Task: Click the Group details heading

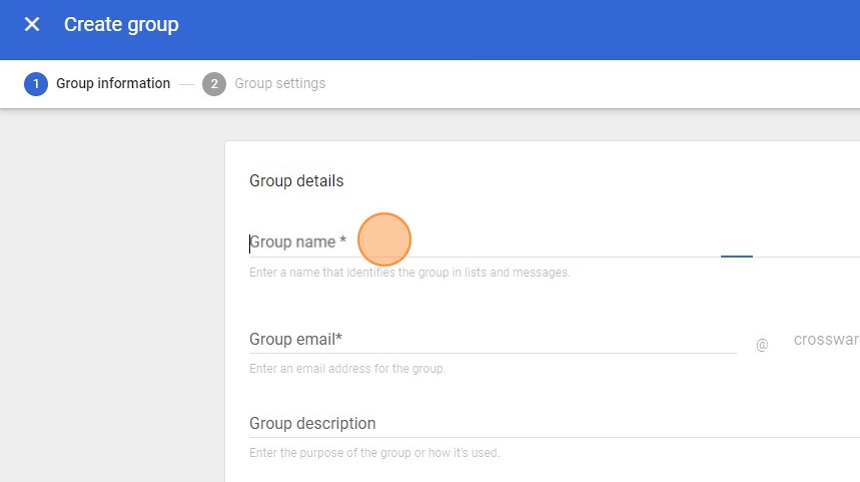Action: pos(296,181)
